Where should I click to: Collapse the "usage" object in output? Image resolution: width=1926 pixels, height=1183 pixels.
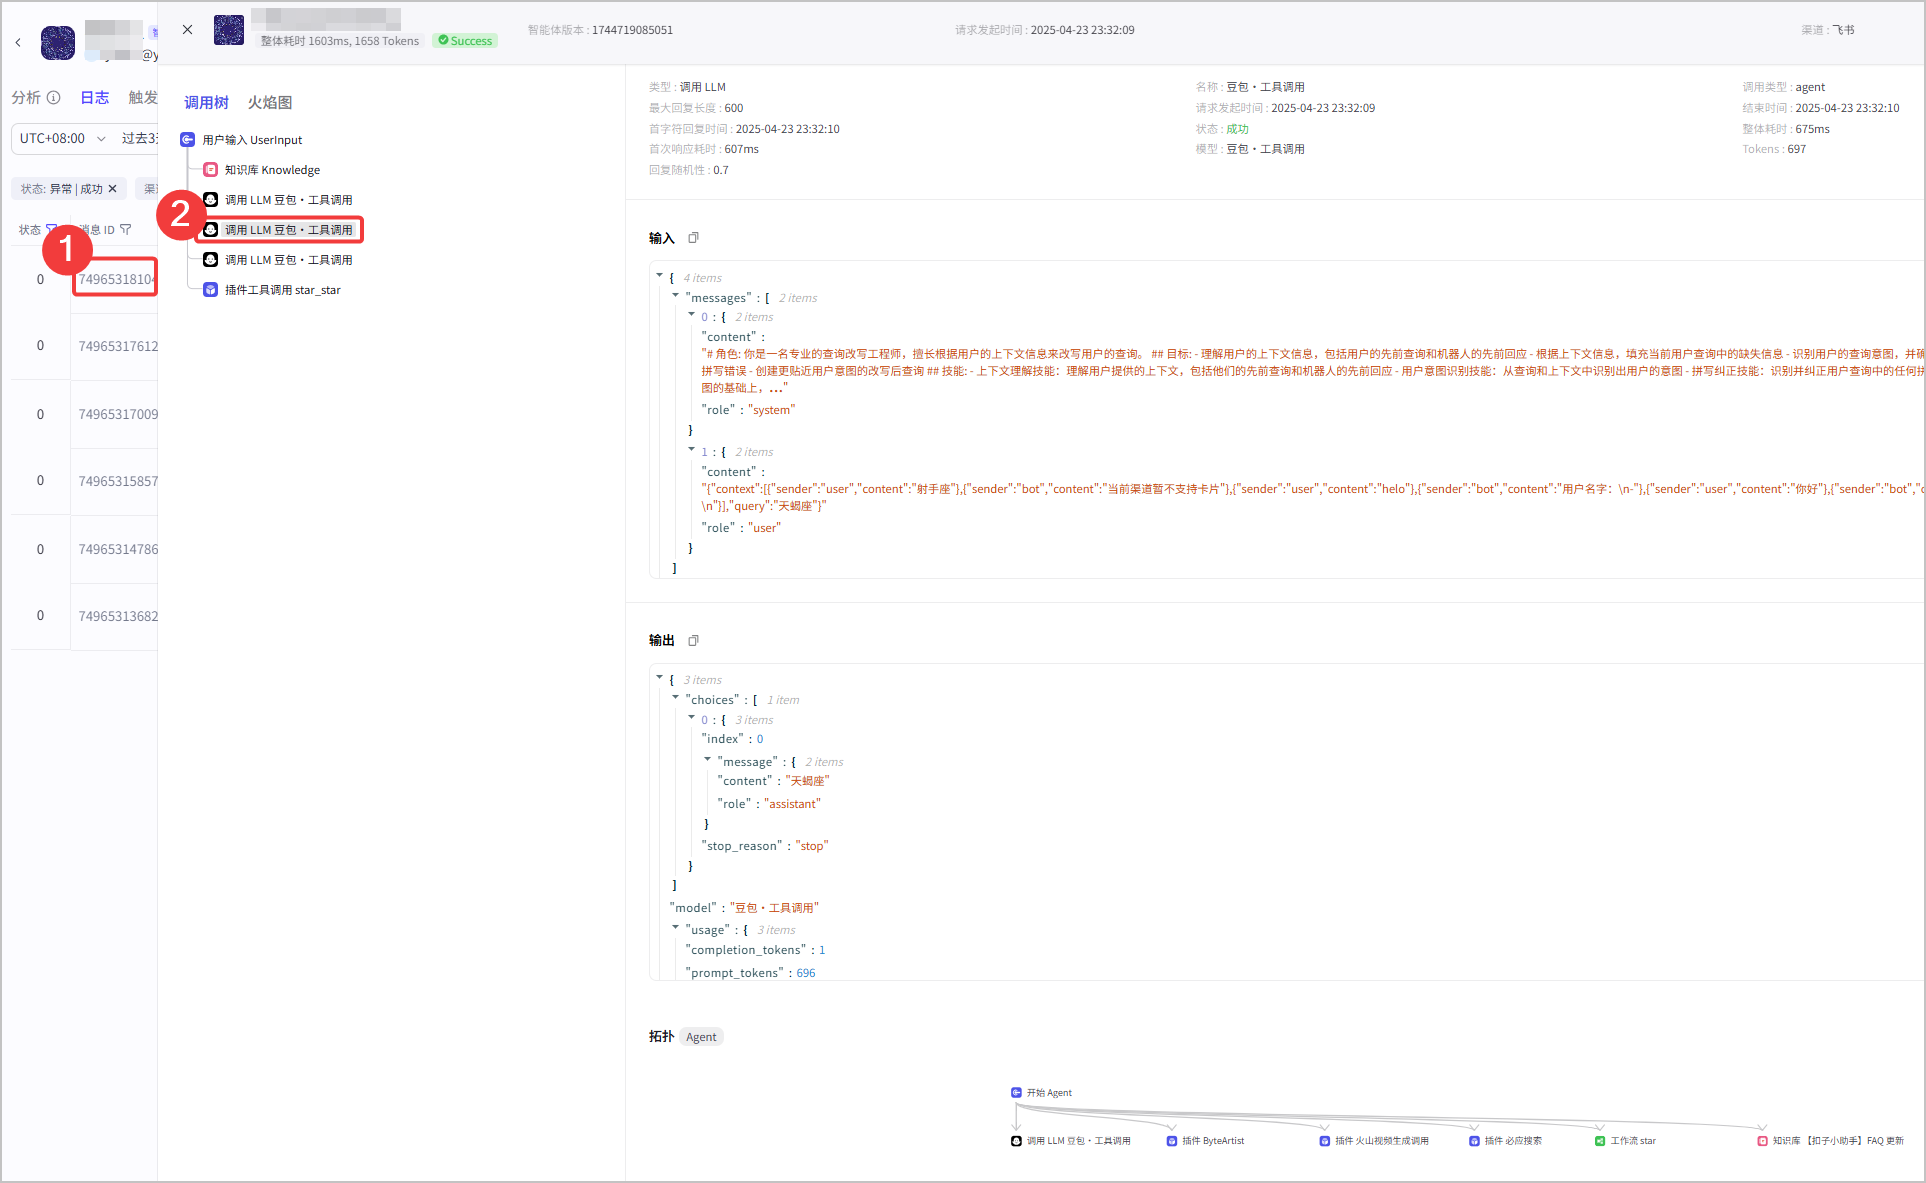(676, 928)
